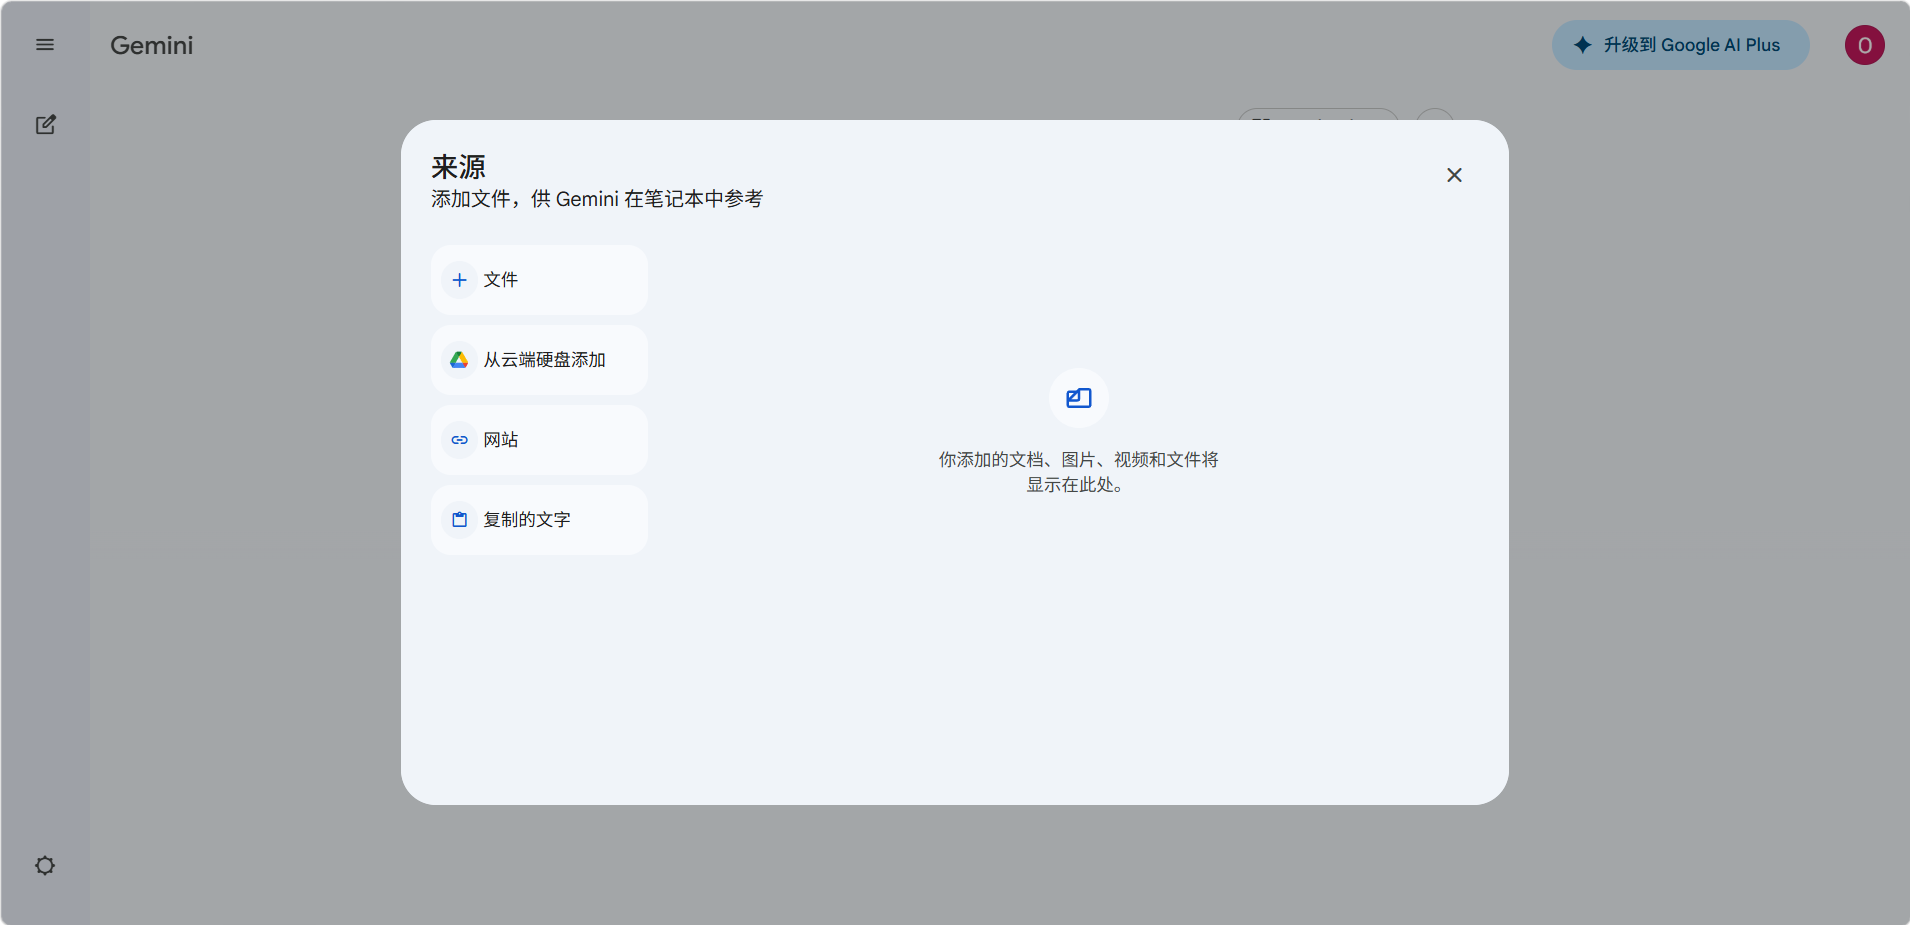Click the 你添加的文档、图片 placeholder text

1078,472
